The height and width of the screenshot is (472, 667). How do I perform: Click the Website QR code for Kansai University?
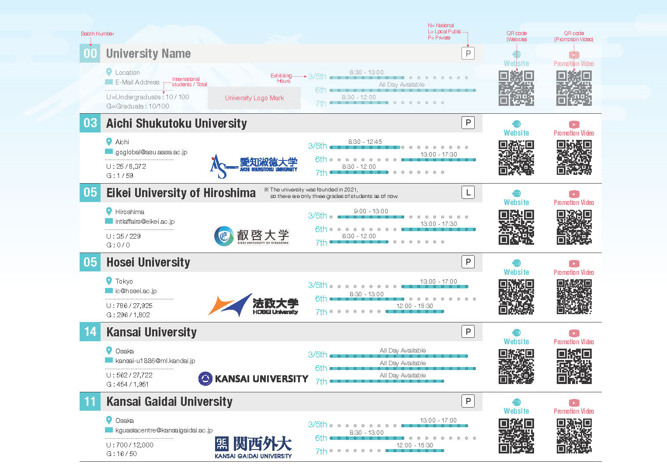point(516,367)
